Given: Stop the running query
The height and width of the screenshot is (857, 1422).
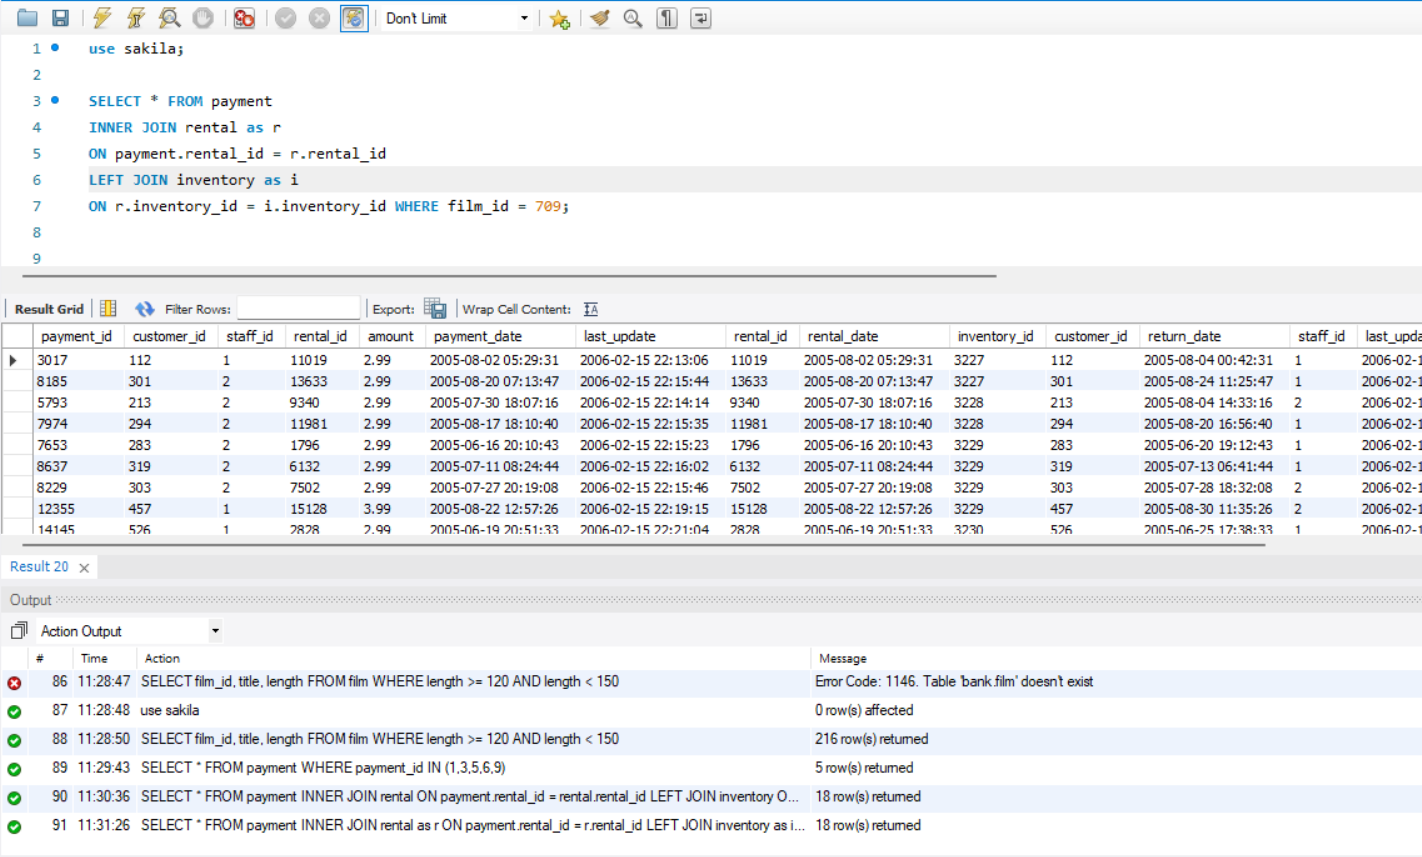Looking at the screenshot, I should [x=203, y=18].
